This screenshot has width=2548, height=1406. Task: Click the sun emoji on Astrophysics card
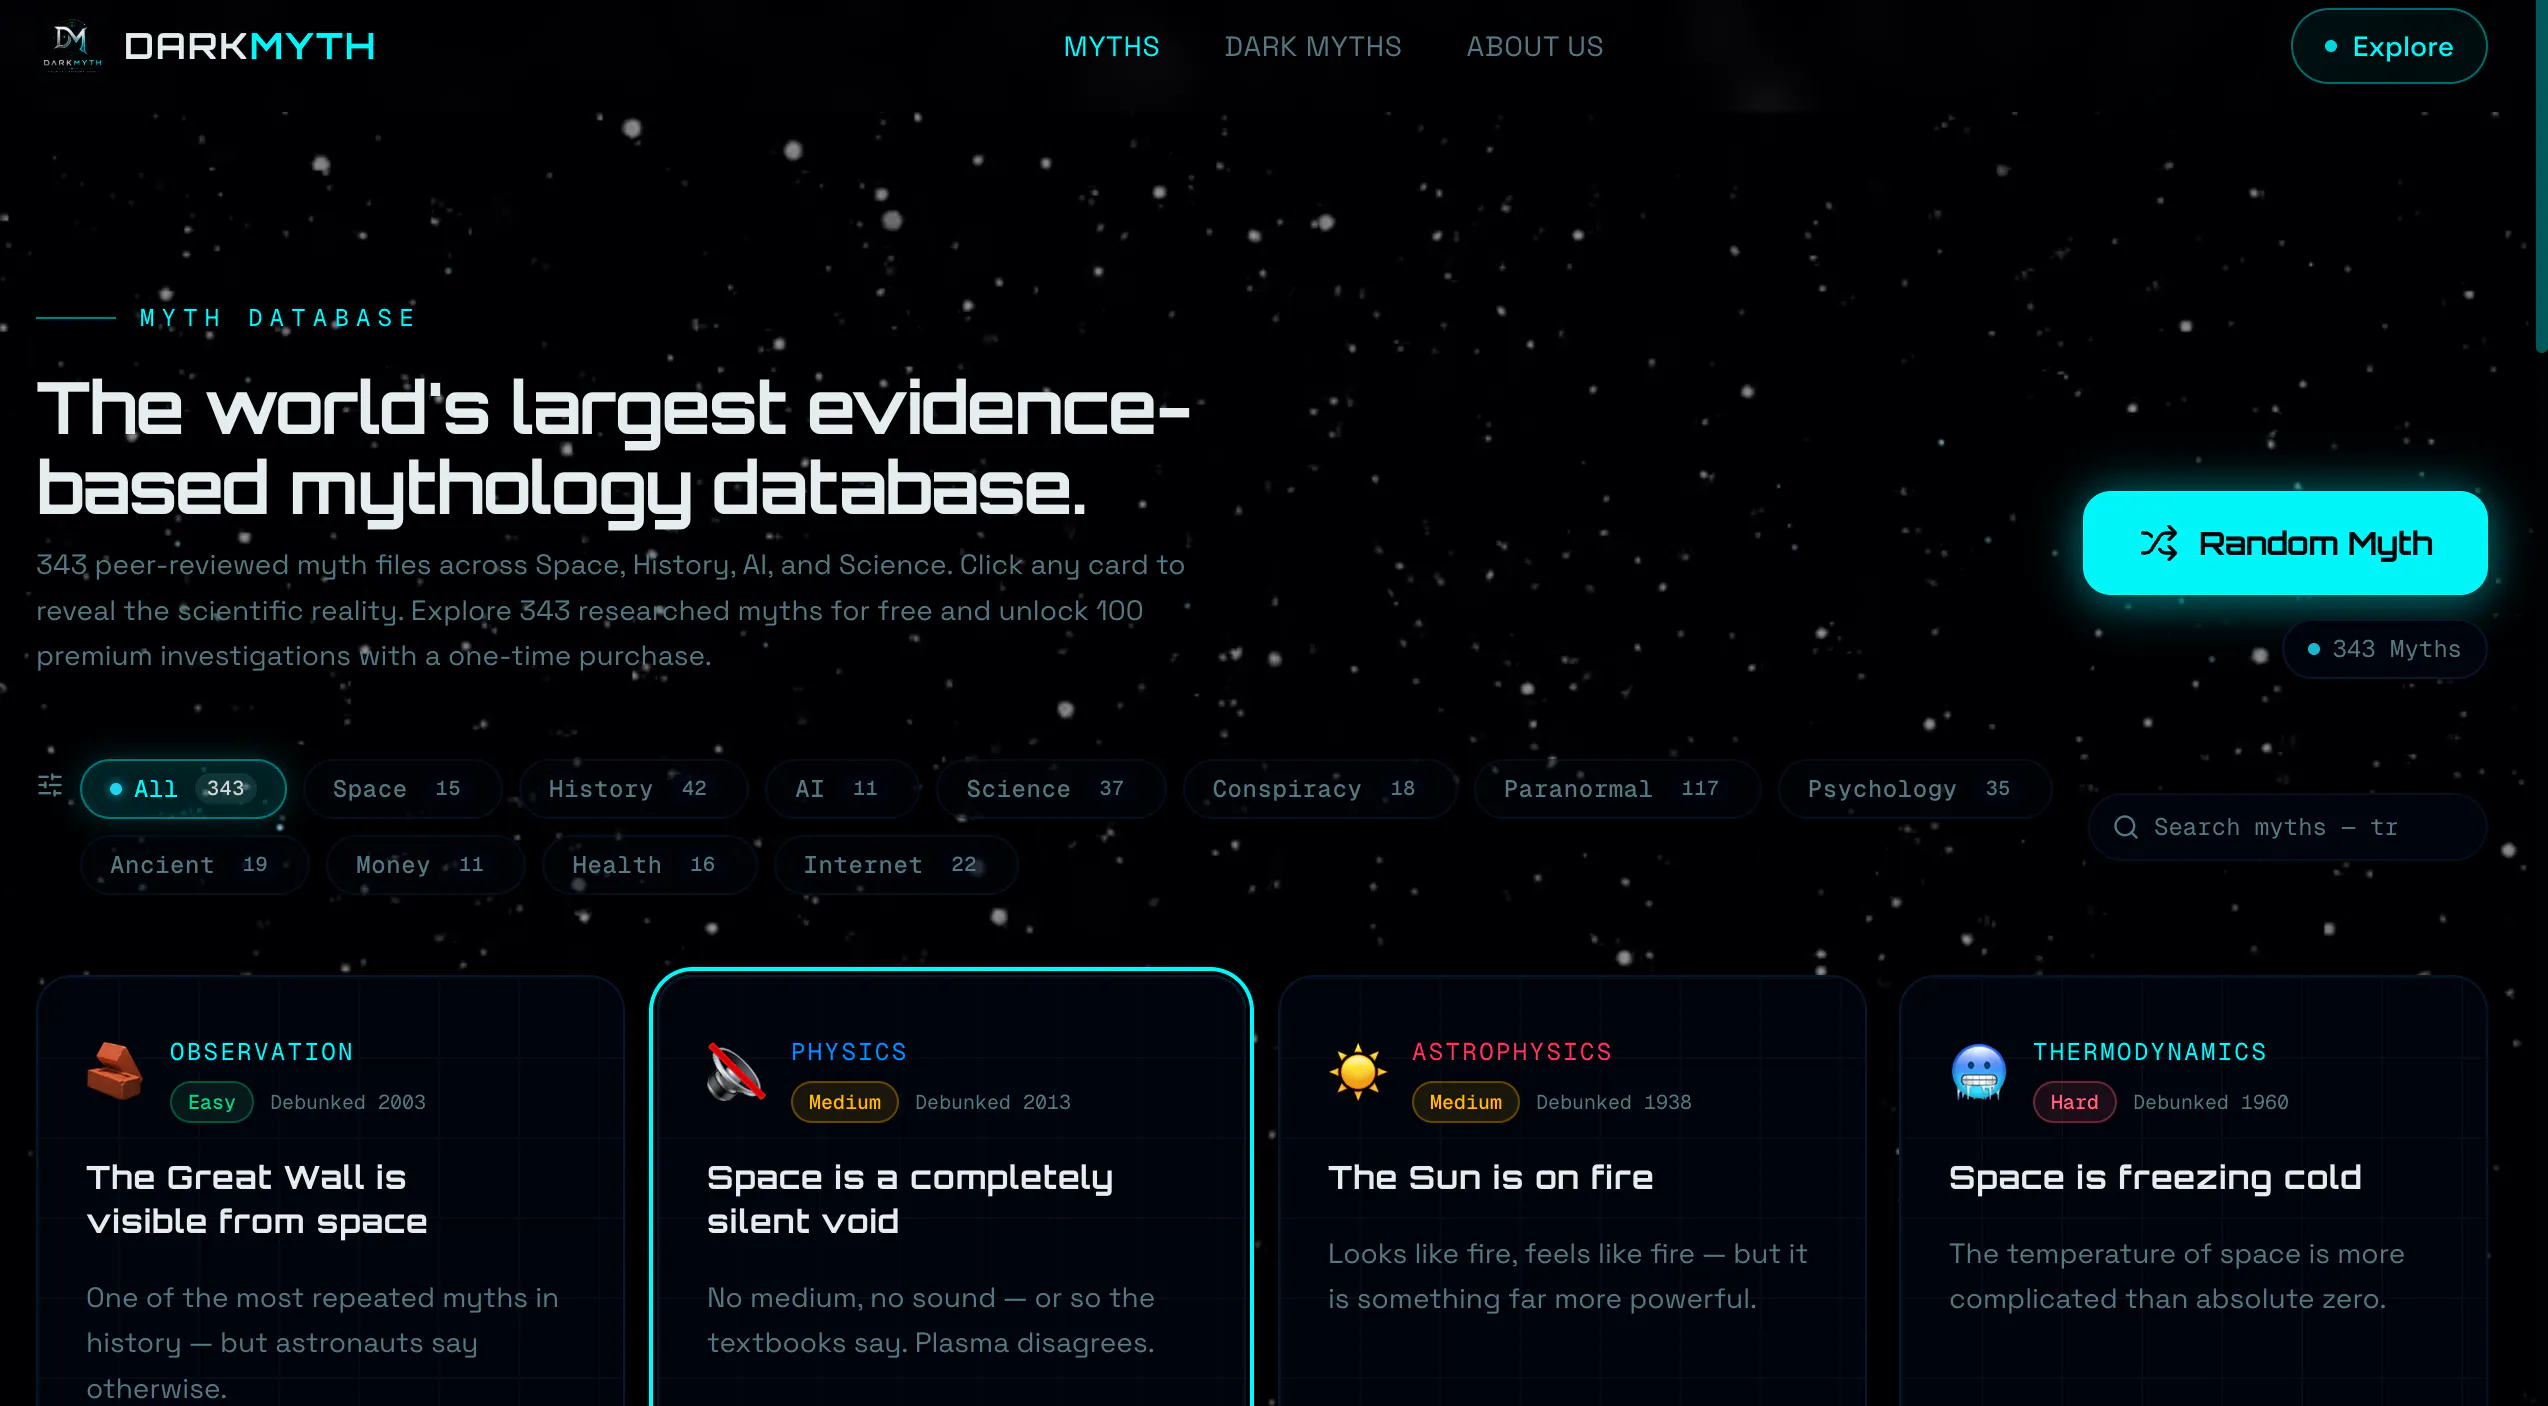tap(1357, 1071)
